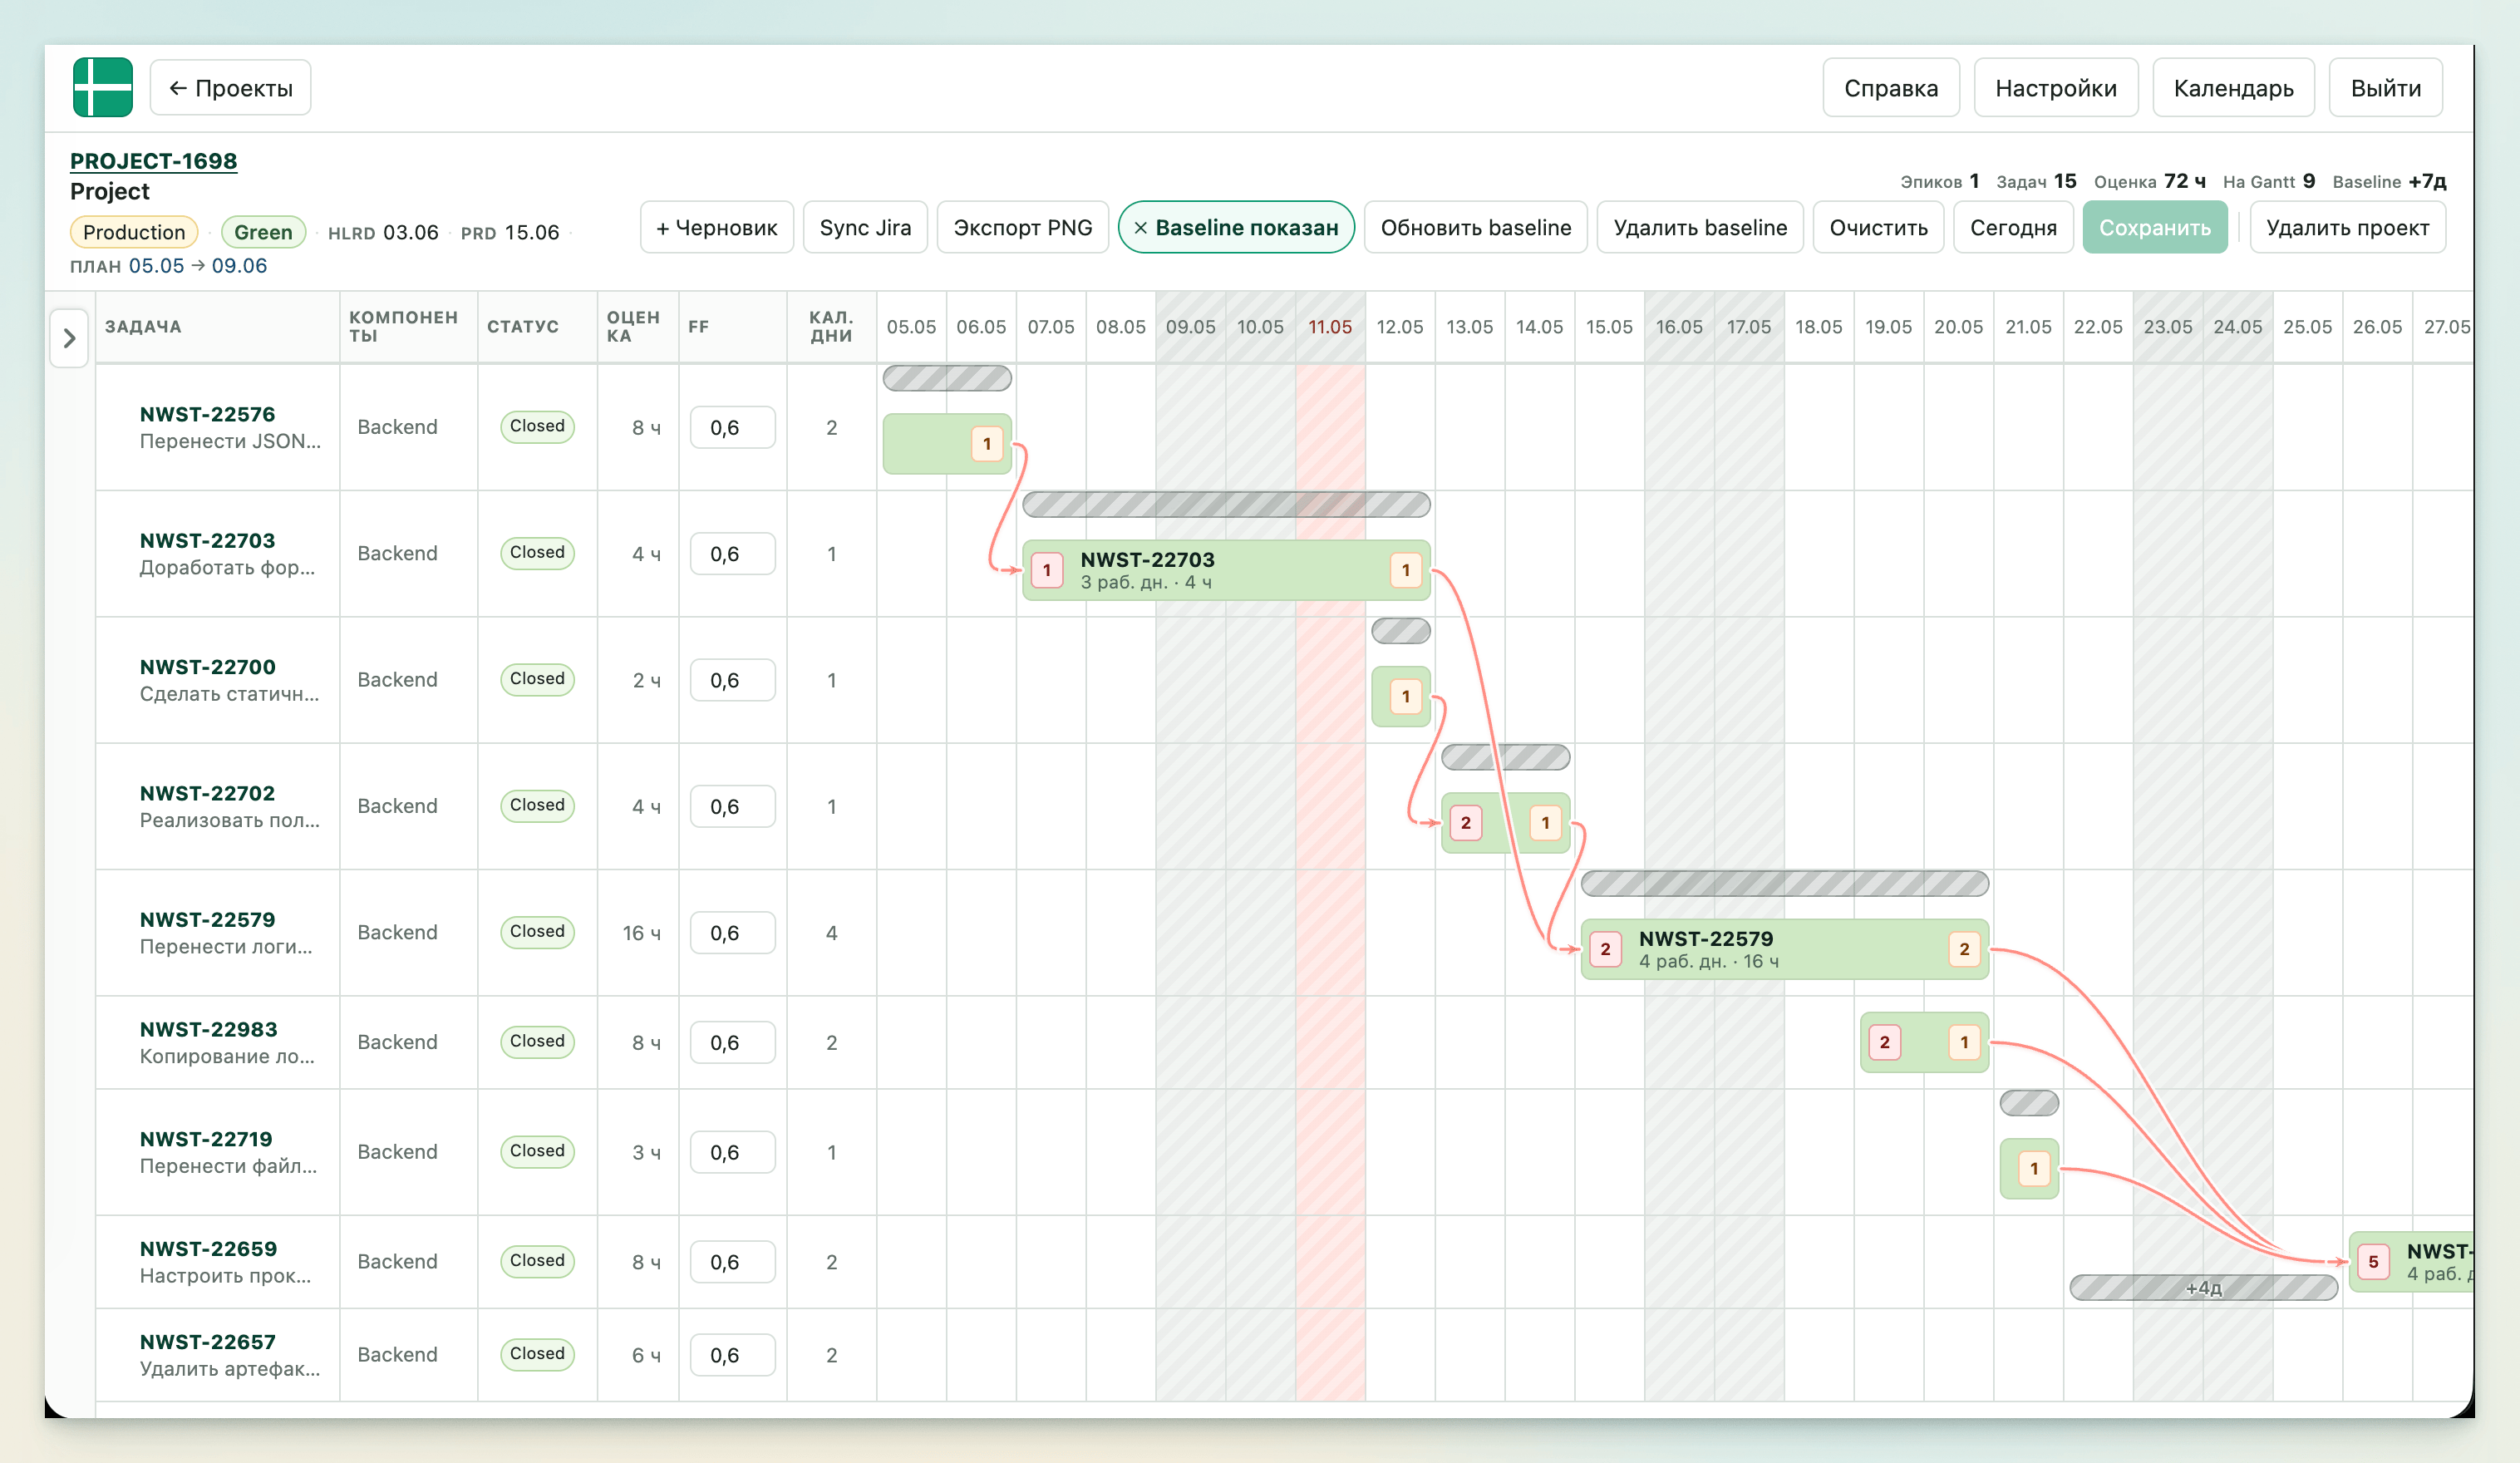Edit FF value for NWST-22702
Image resolution: width=2520 pixels, height=1463 pixels.
click(732, 806)
